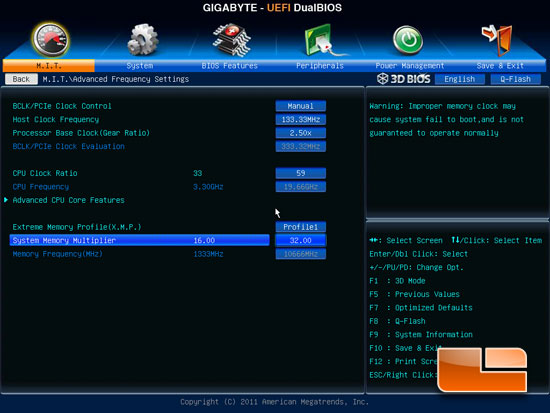Select Extreme Memory Profile(X.M.P.) label
The image size is (550, 413).
pos(77,227)
